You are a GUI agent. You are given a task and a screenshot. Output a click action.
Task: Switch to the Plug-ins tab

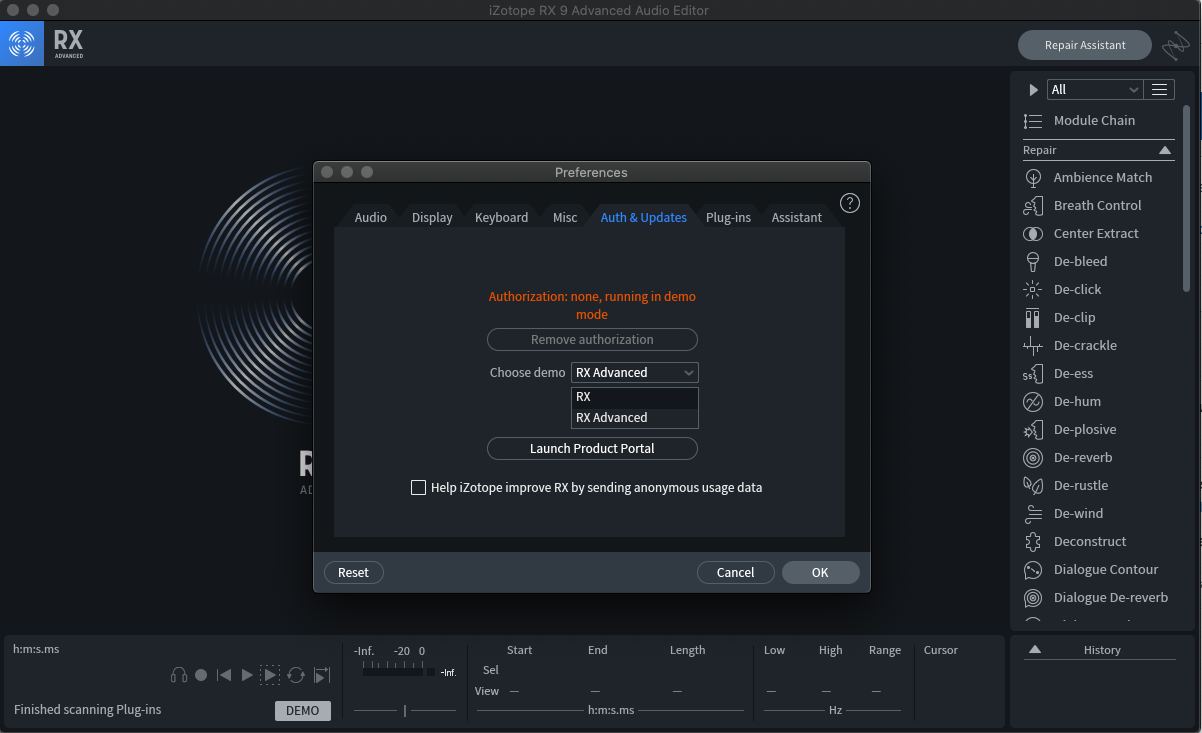pos(728,217)
